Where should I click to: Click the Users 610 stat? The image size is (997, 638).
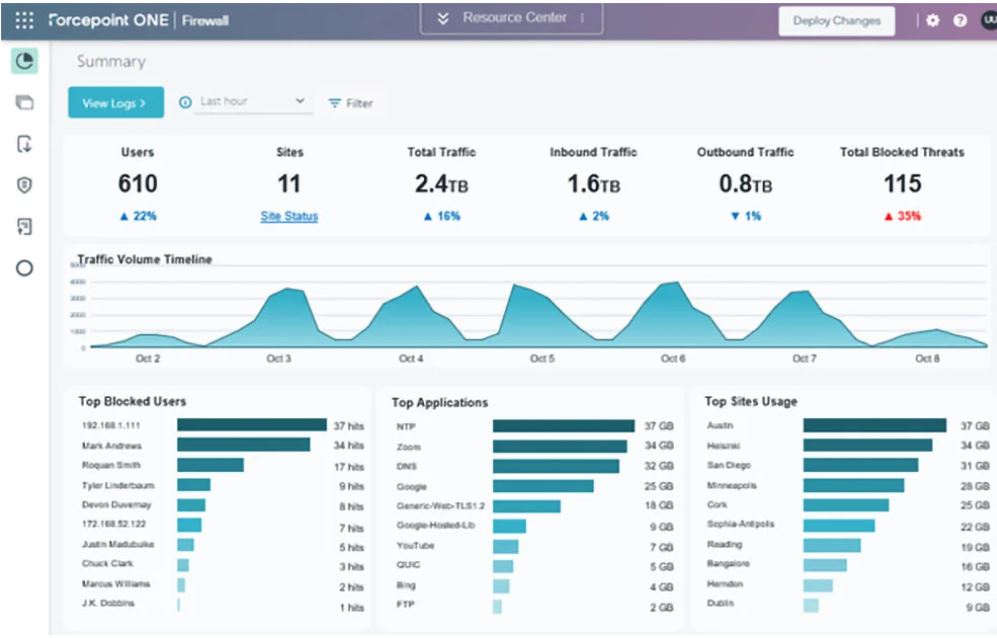pyautogui.click(x=138, y=184)
